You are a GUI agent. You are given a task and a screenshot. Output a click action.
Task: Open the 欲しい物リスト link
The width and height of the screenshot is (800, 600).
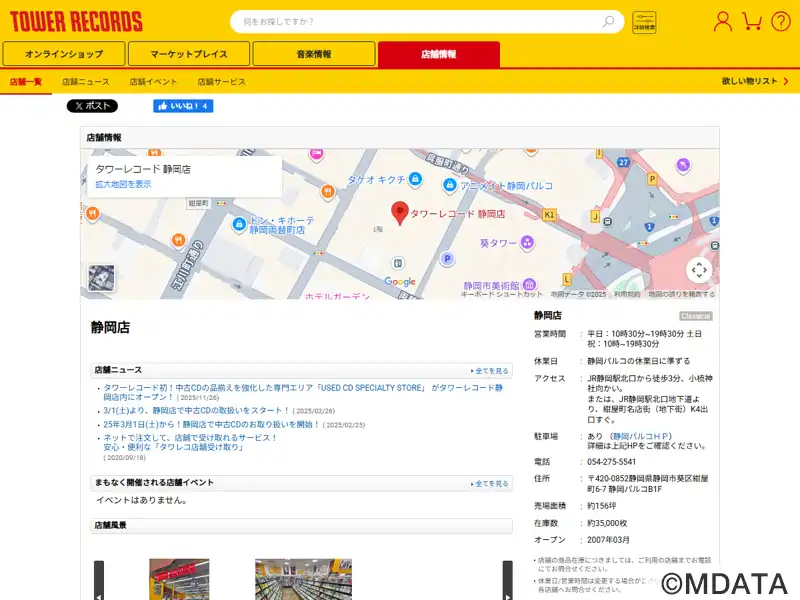pos(749,81)
